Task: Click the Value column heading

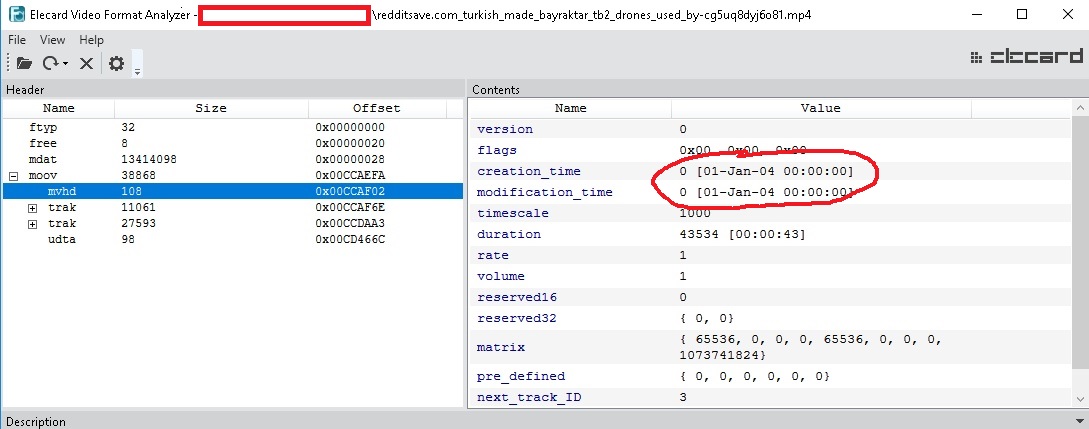Action: [820, 108]
